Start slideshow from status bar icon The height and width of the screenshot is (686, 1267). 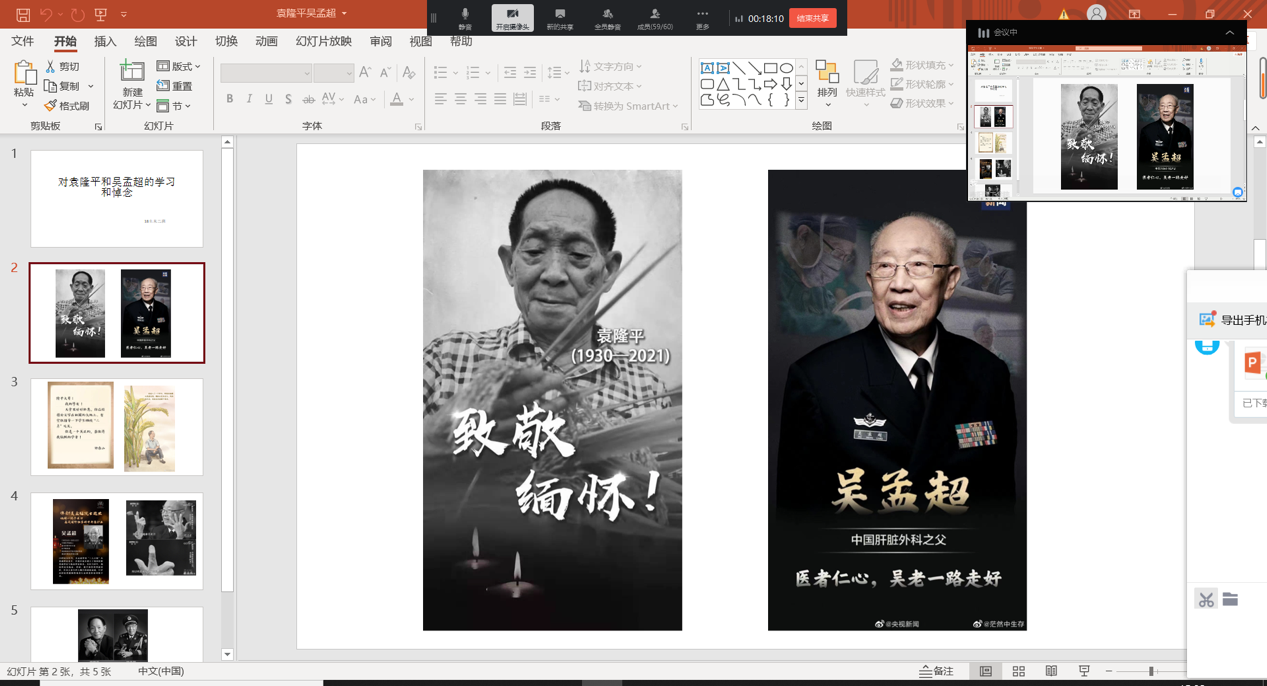[1084, 672]
